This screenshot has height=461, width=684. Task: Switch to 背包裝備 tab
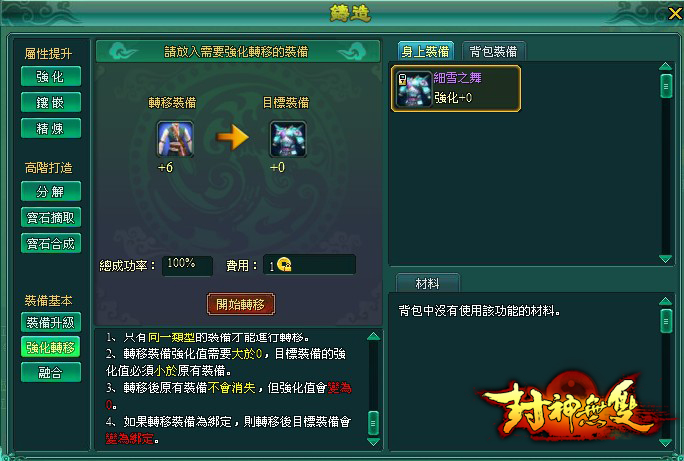pyautogui.click(x=493, y=51)
